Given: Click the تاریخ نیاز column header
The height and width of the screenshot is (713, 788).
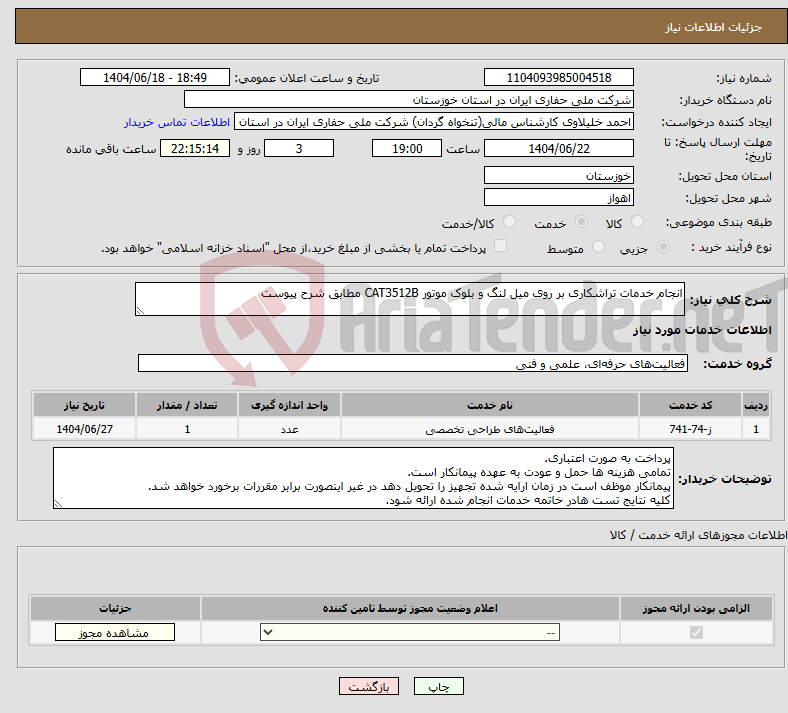Looking at the screenshot, I should coord(84,405).
